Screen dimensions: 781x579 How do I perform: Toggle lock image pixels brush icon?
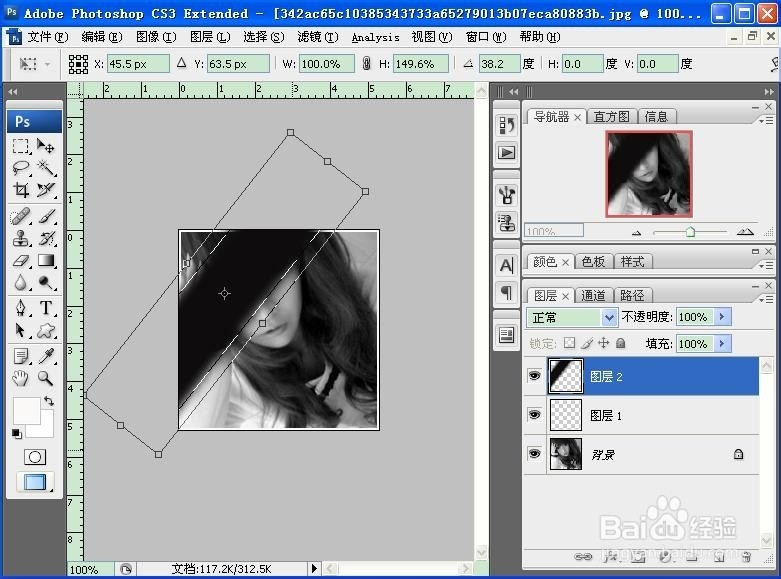coord(587,343)
